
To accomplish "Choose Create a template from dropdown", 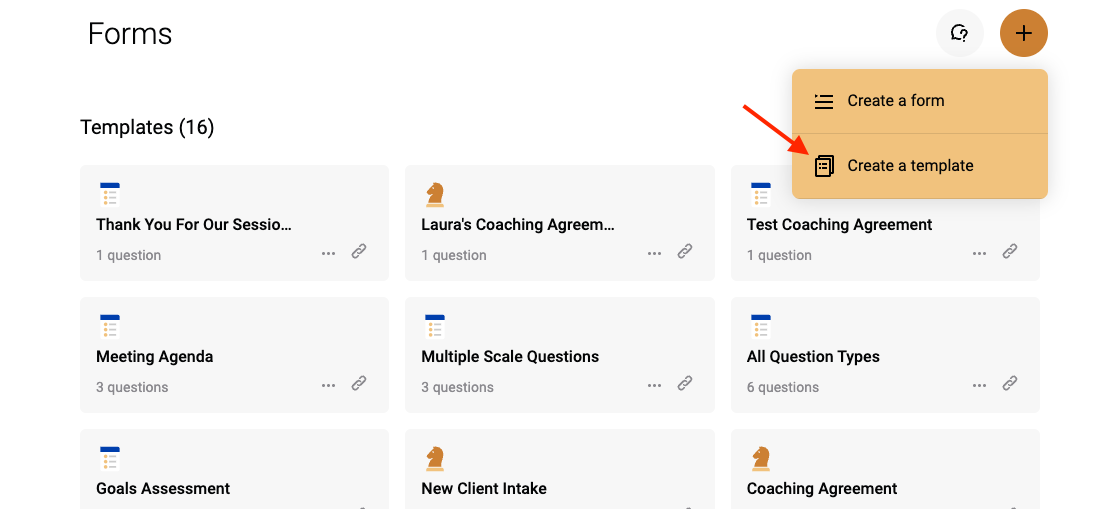I will [x=919, y=166].
